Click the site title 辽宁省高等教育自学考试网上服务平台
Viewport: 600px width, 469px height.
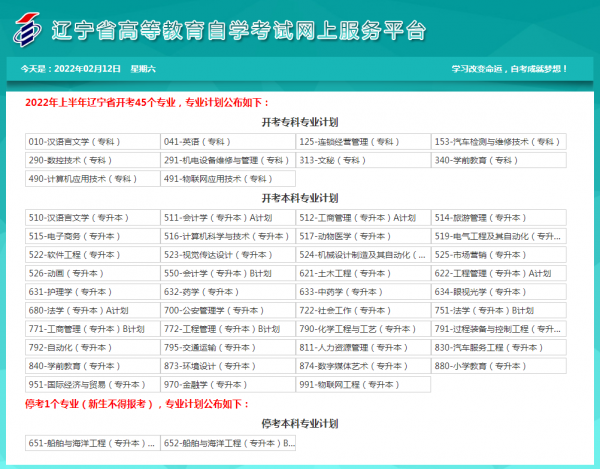pos(239,30)
